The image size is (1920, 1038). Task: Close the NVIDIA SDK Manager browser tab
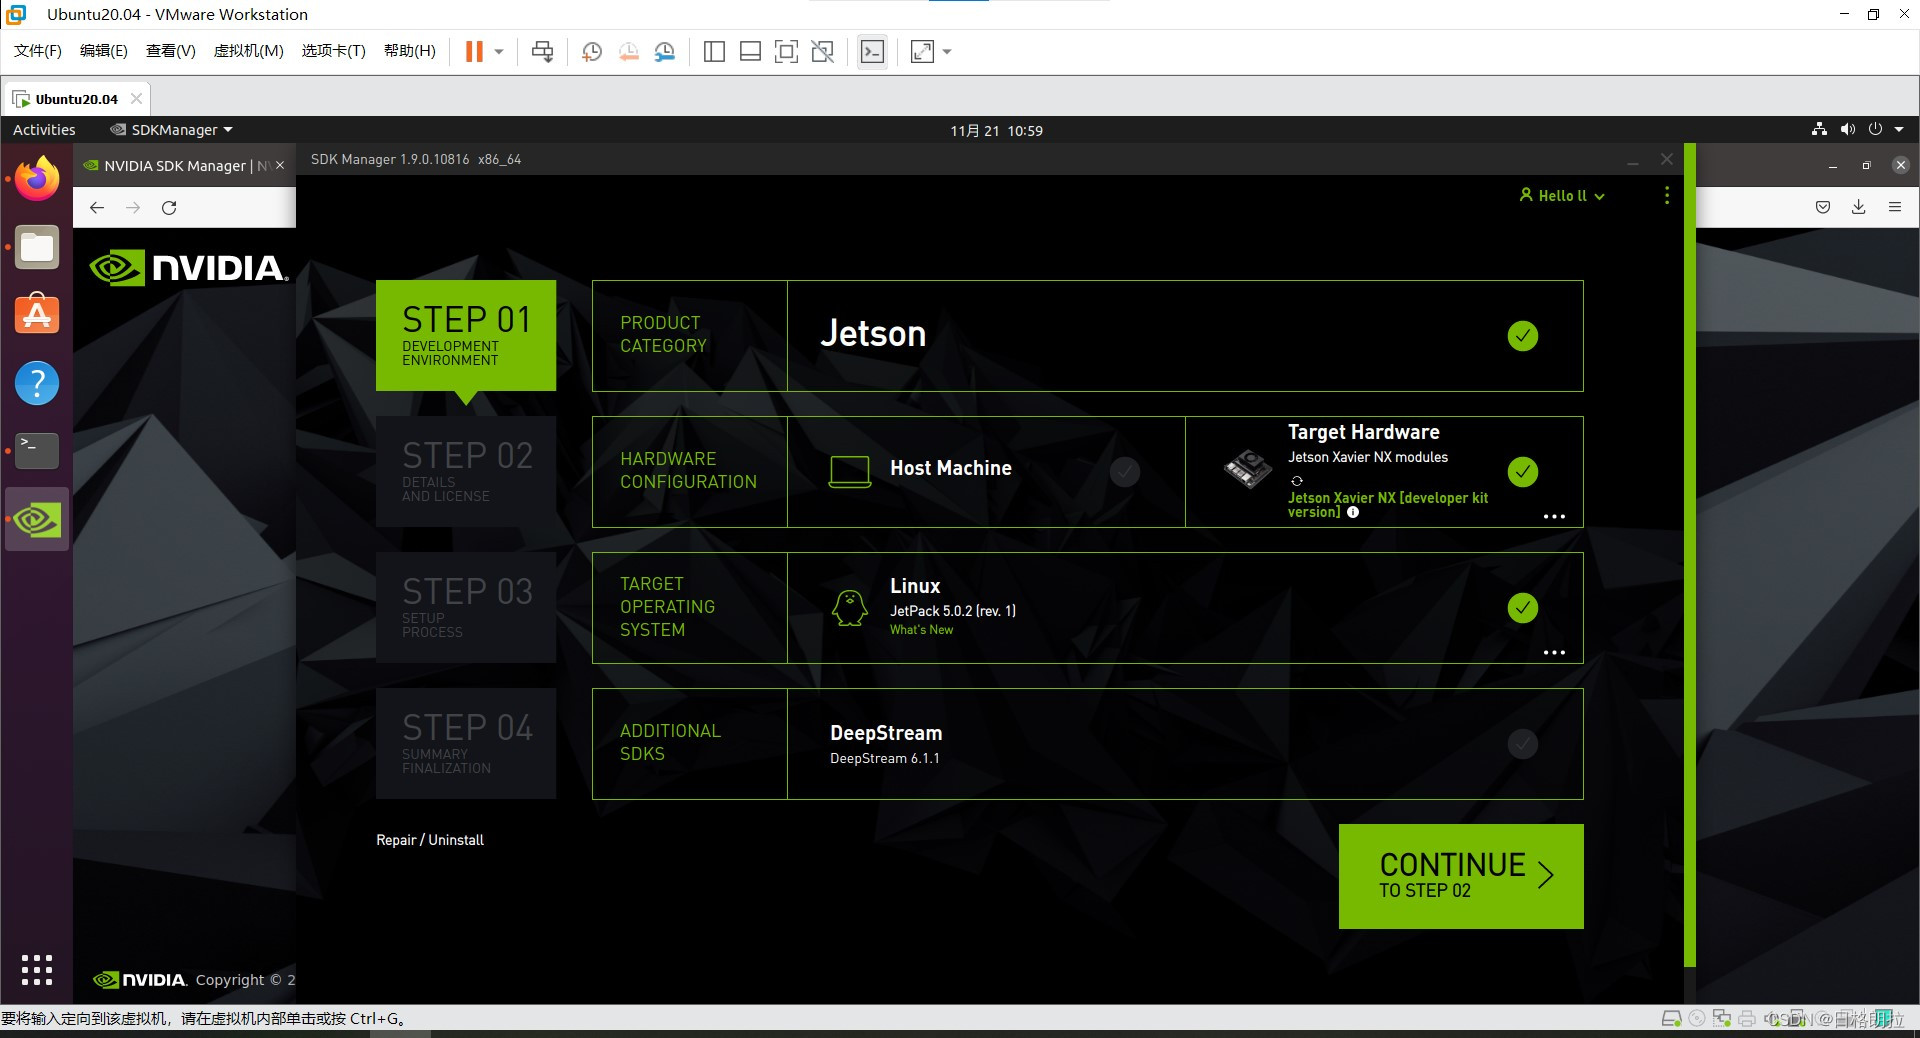[x=280, y=165]
